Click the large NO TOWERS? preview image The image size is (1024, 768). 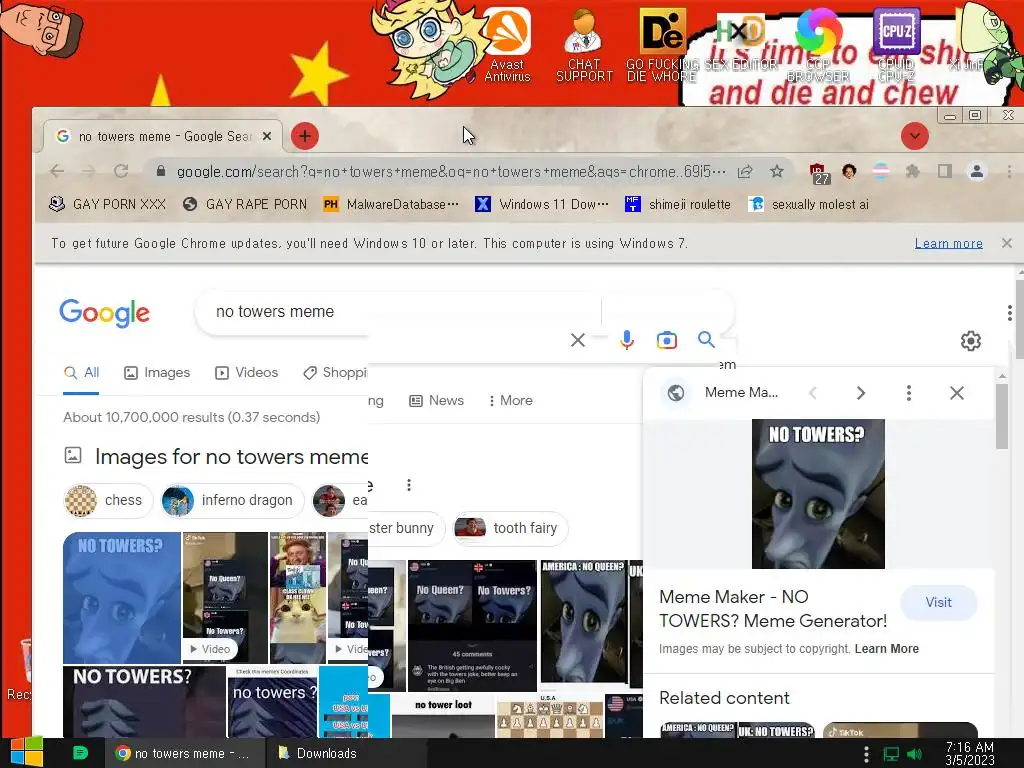[818, 494]
